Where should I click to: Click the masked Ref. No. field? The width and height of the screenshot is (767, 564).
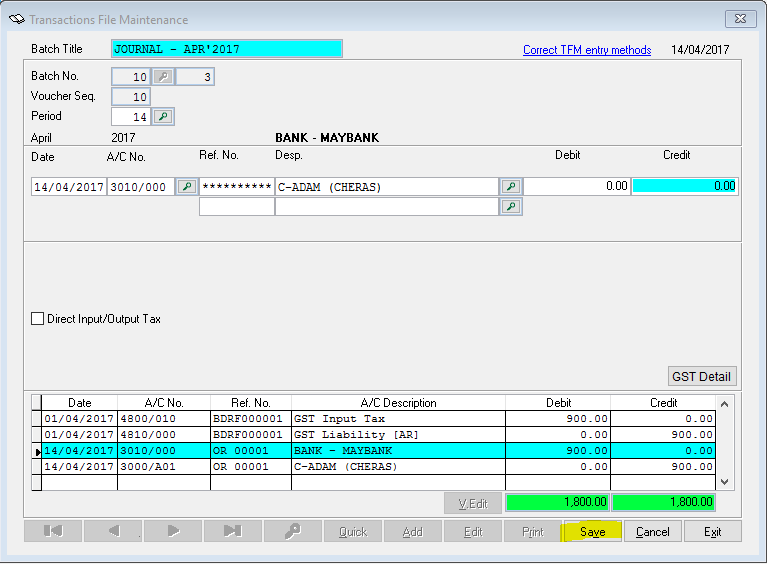237,187
